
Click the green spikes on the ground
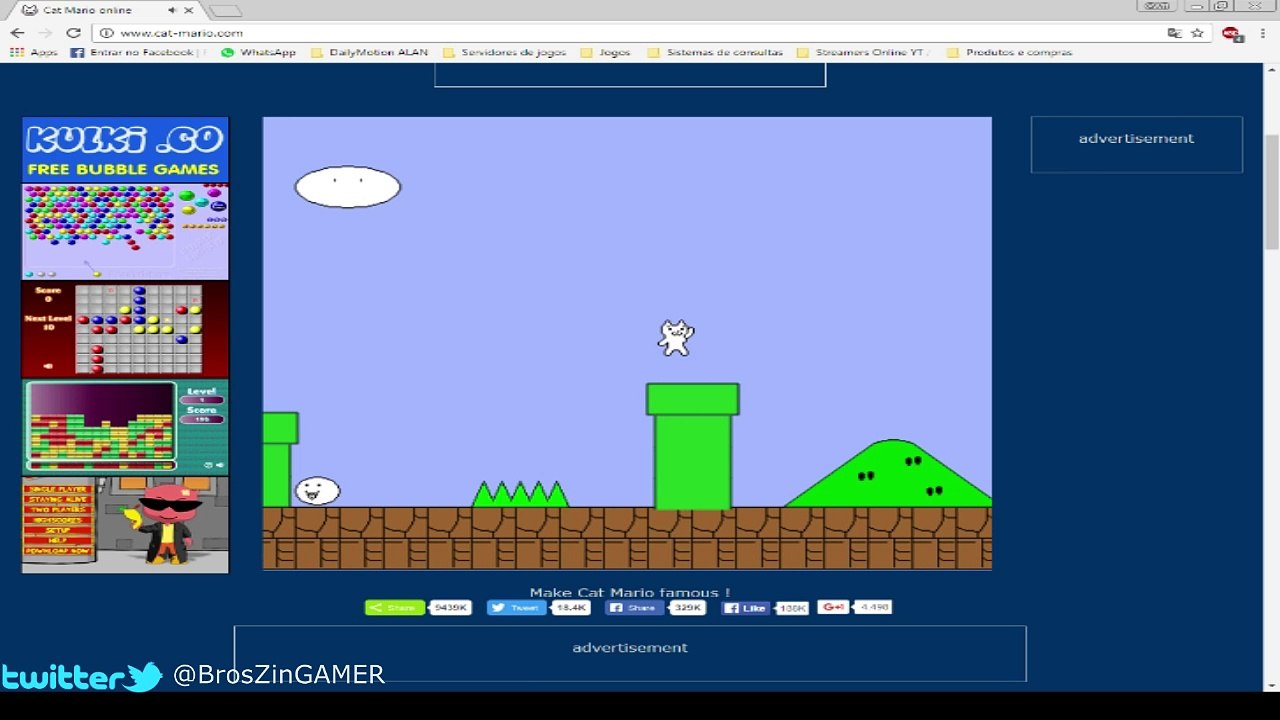[520, 494]
